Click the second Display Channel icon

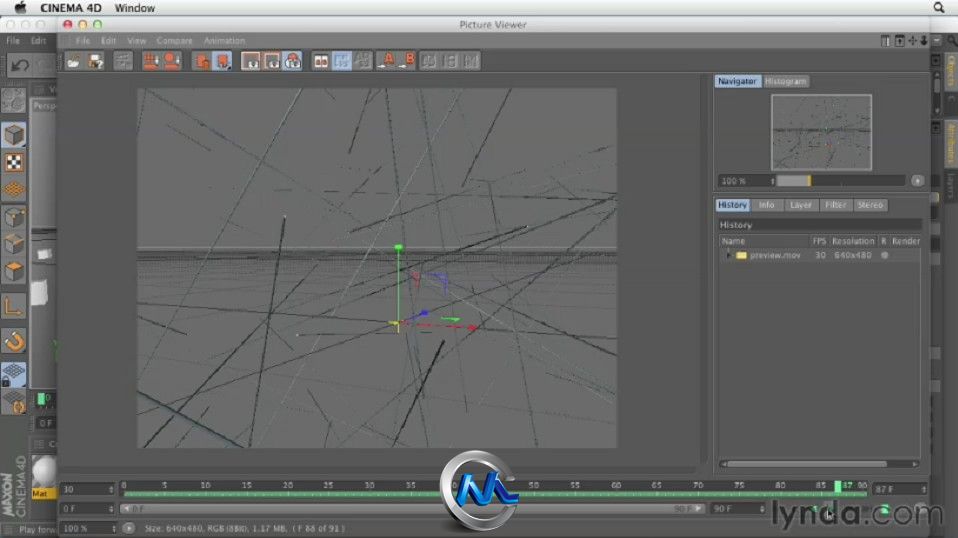click(x=272, y=61)
